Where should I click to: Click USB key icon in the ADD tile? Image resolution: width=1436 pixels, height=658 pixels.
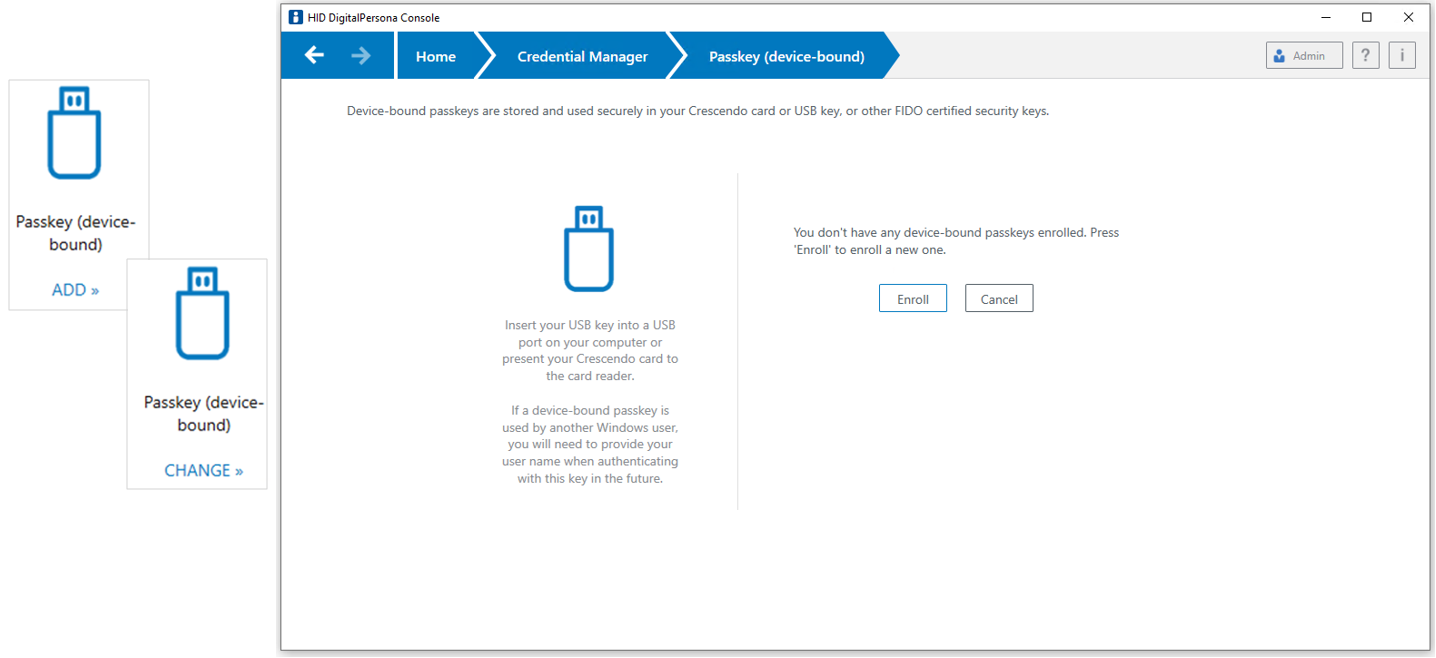click(74, 132)
